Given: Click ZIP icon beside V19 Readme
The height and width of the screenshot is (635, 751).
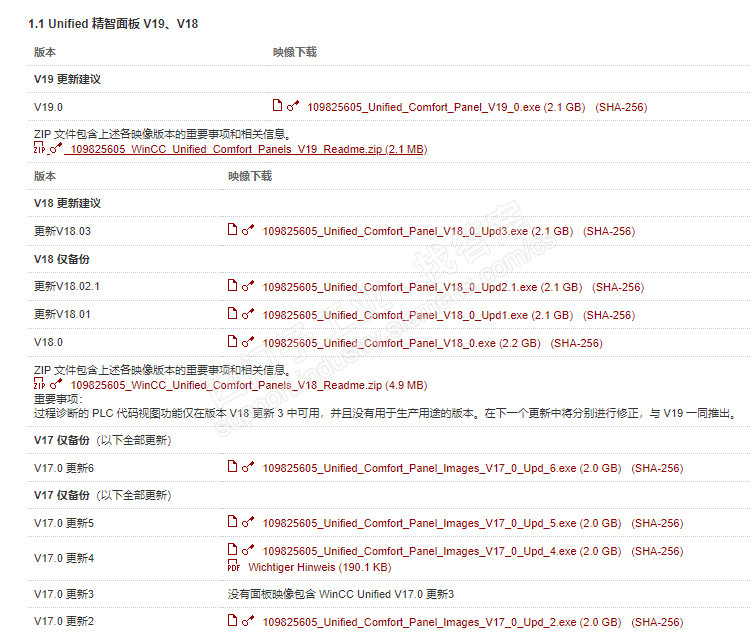Looking at the screenshot, I should click(39, 147).
